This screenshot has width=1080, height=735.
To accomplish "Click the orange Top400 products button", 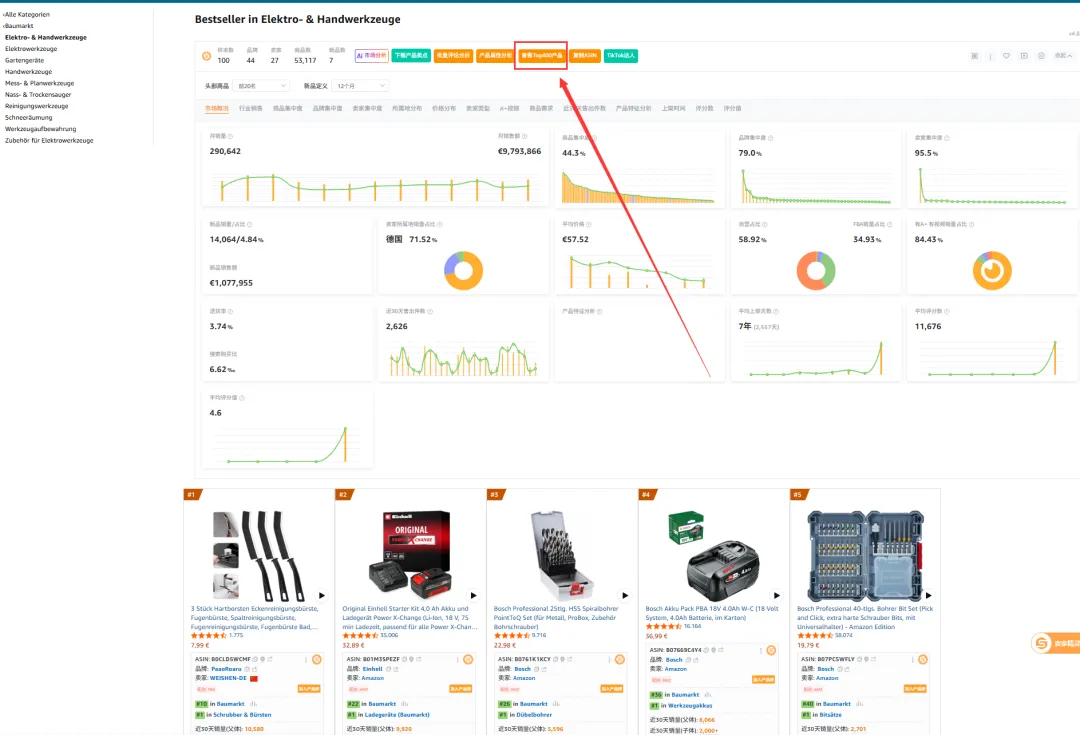I will 541,56.
